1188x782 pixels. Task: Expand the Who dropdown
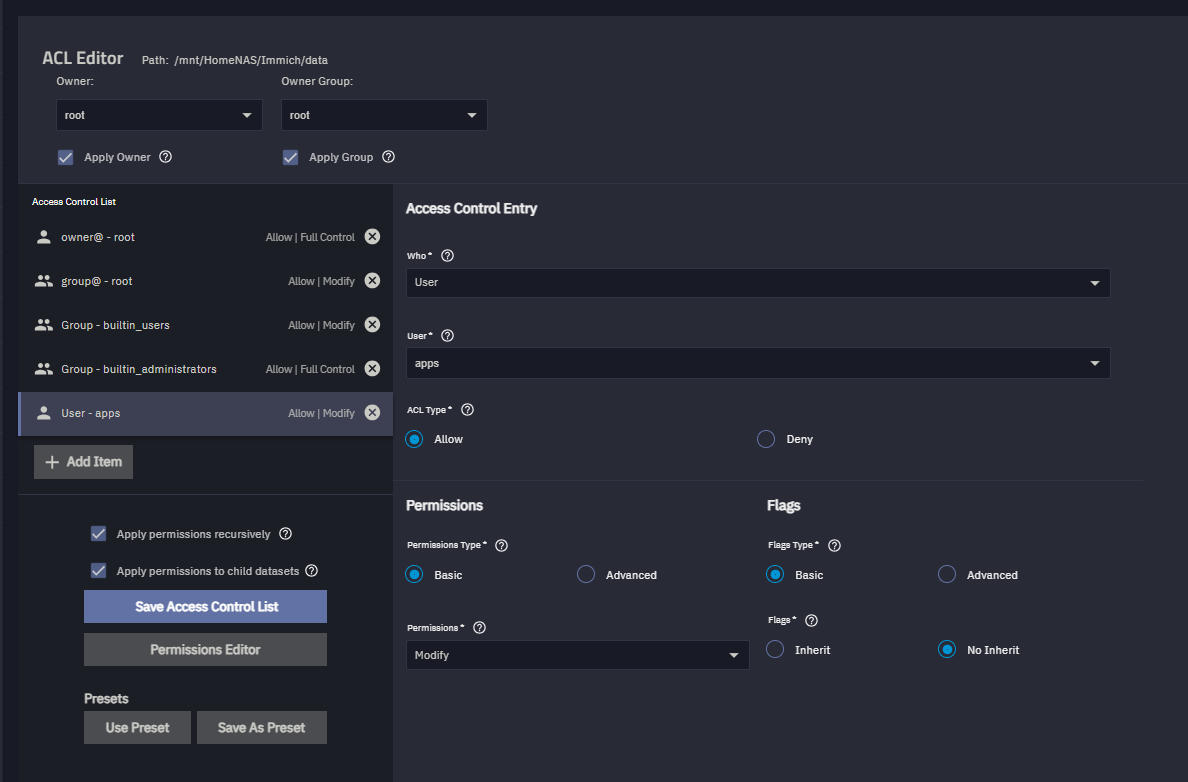(758, 283)
